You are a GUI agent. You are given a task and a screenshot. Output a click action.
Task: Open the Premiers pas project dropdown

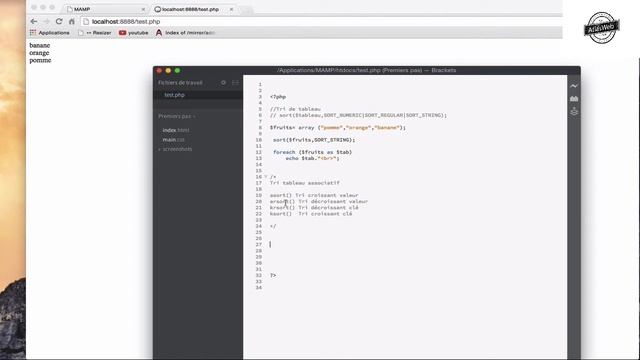click(177, 116)
